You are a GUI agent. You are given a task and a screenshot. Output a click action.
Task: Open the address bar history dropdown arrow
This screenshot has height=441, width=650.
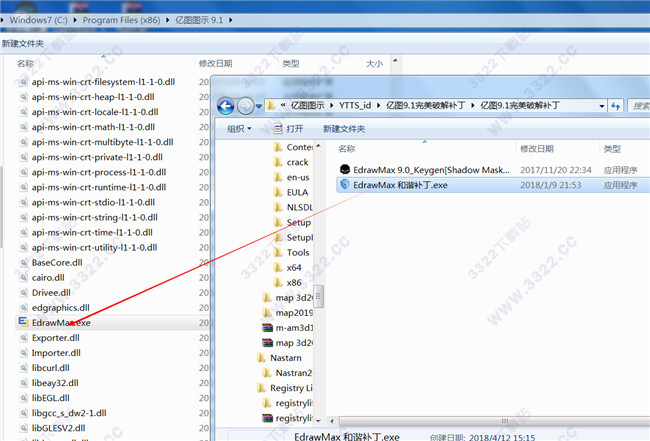[601, 106]
